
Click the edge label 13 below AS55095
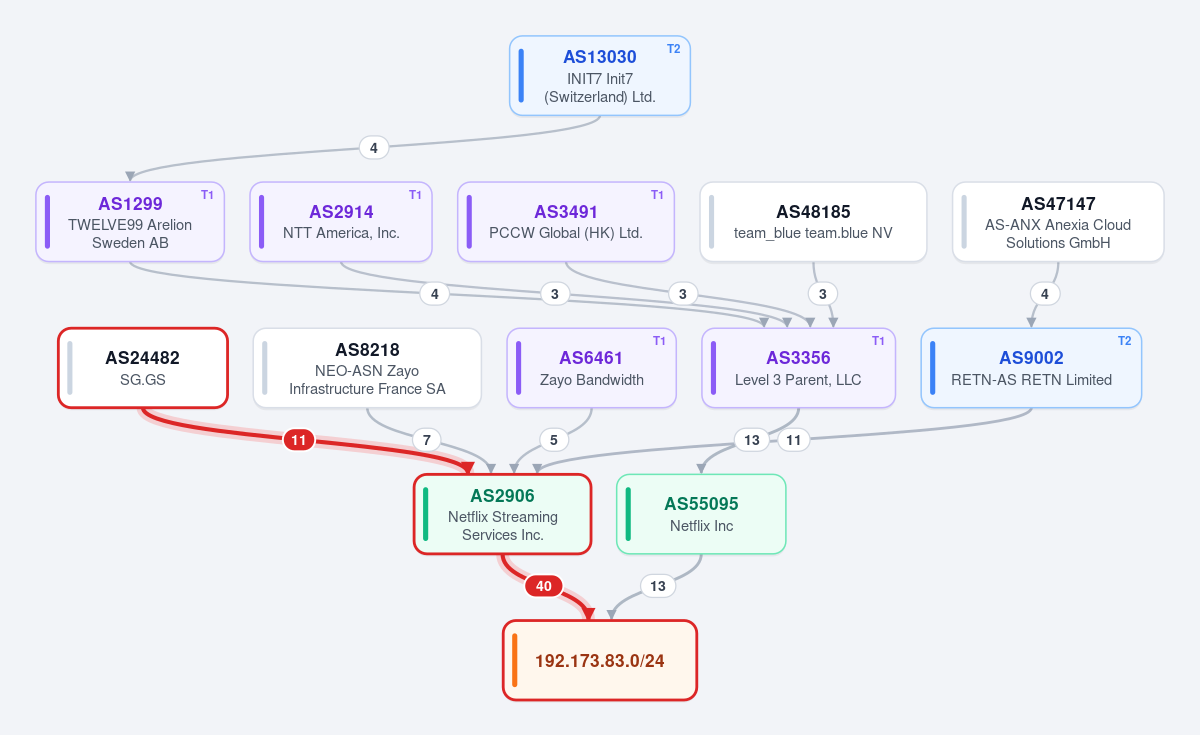[658, 586]
